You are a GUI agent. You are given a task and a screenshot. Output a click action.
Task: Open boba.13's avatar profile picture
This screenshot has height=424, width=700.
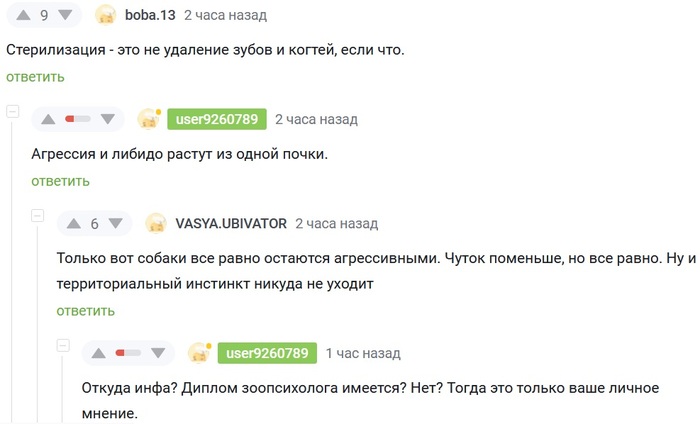point(106,15)
